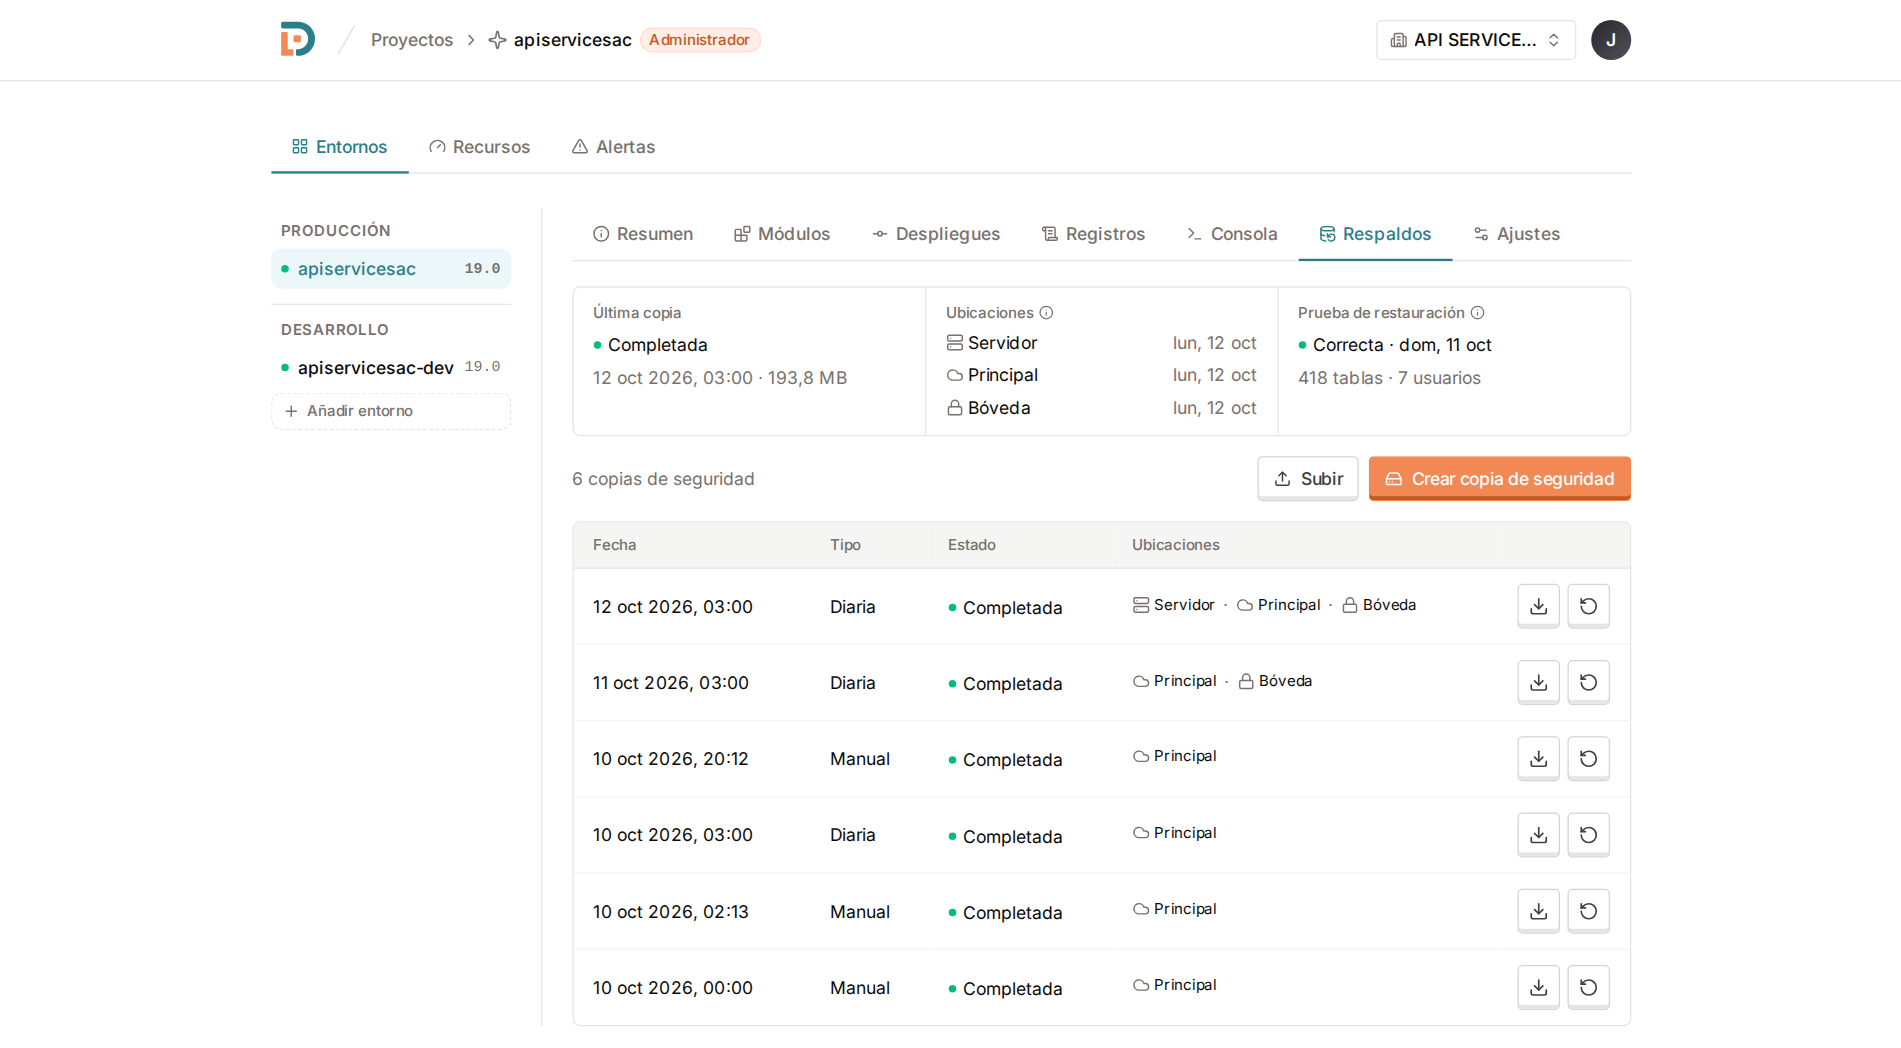Viewport: 1901px width, 1048px height.
Task: Click the Servidor location icon in summary card
Action: click(955, 343)
